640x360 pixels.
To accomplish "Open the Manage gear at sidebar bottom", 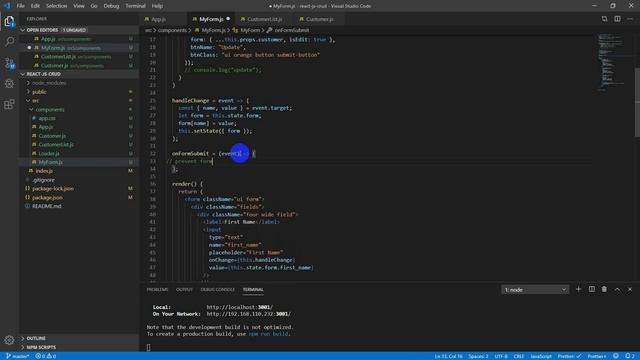I will (x=9, y=340).
